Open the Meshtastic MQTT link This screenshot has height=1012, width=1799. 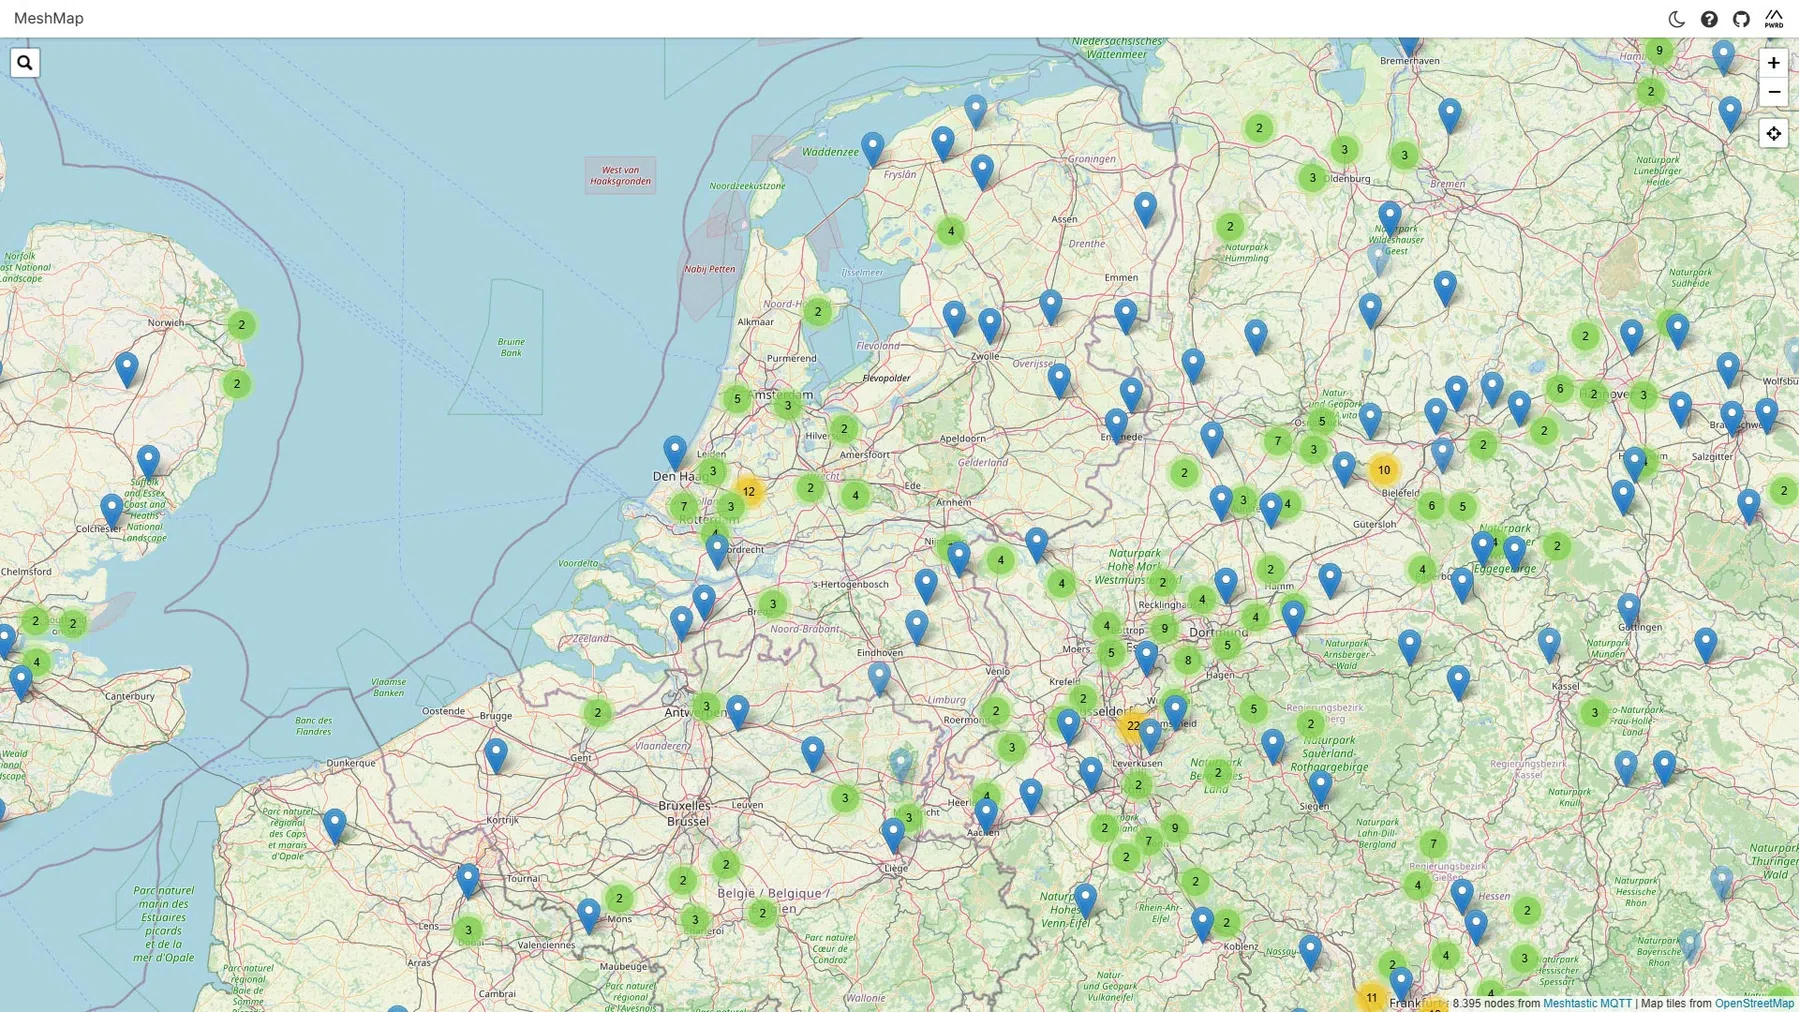coord(1586,1003)
